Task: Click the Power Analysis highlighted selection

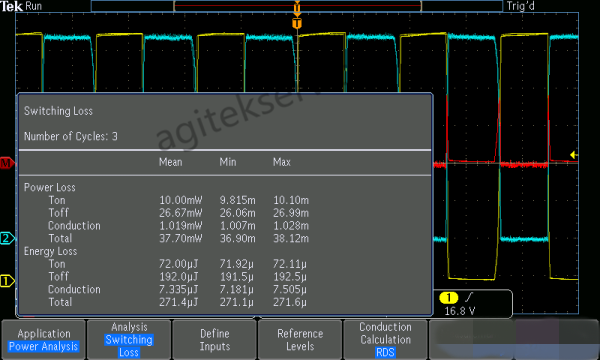Action: coord(44,347)
